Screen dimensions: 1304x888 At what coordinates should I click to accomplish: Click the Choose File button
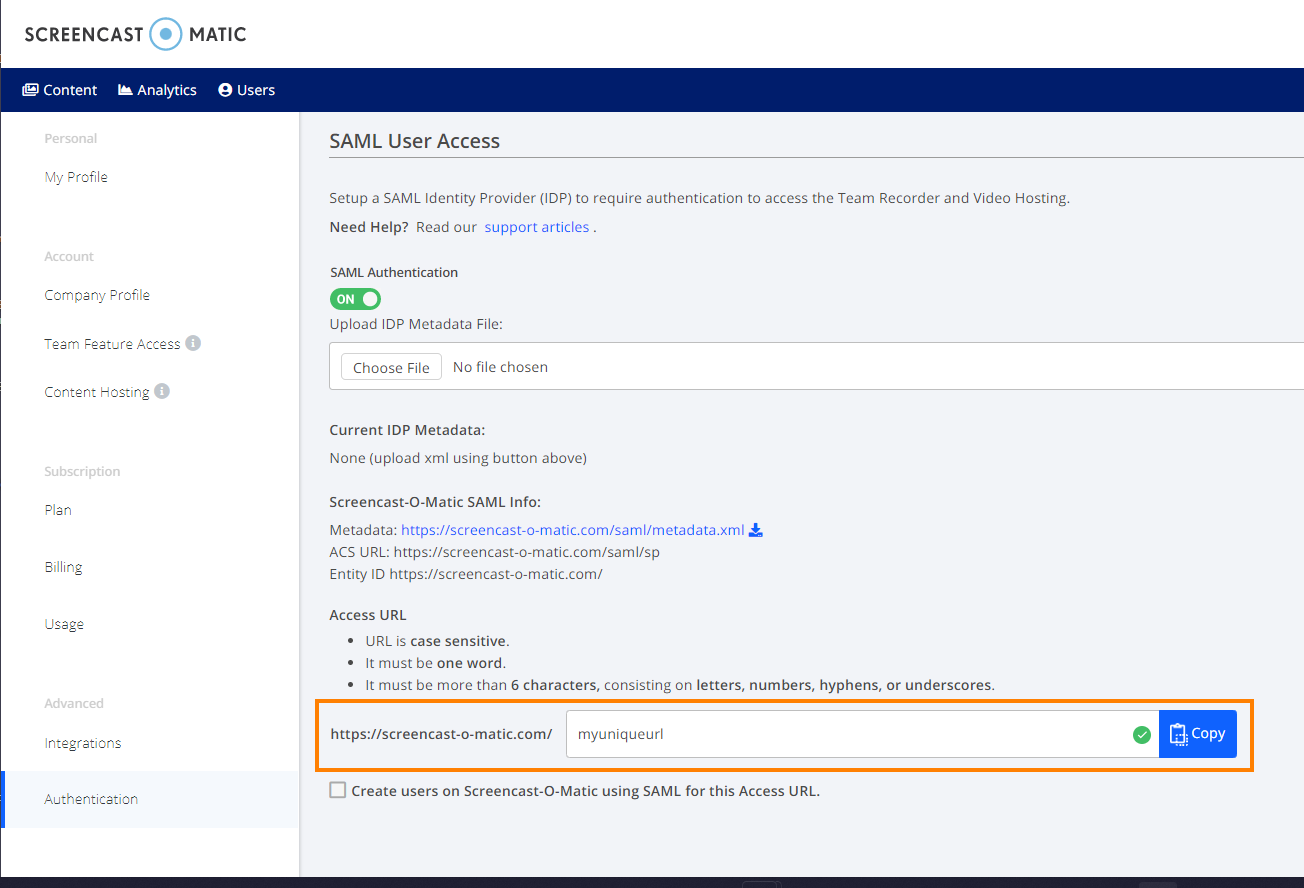(x=391, y=367)
